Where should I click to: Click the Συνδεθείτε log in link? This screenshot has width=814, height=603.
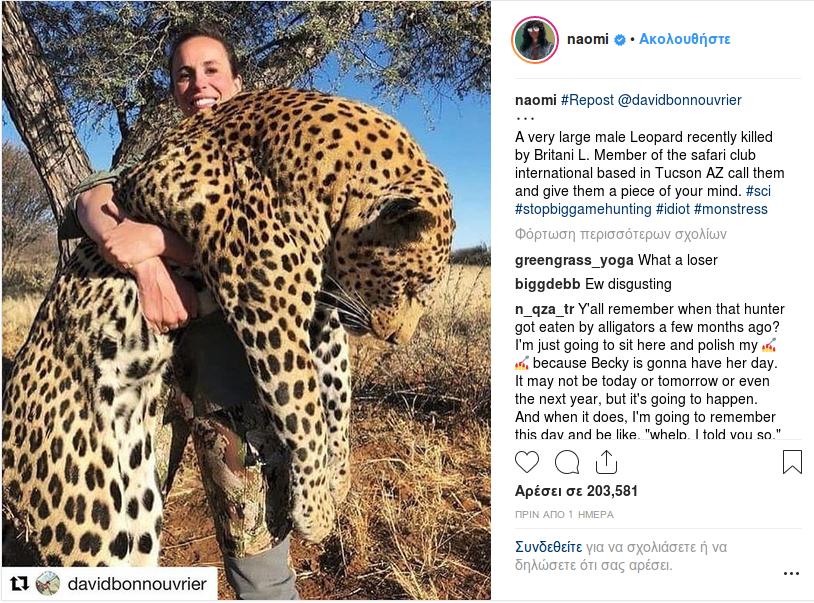pyautogui.click(x=548, y=547)
